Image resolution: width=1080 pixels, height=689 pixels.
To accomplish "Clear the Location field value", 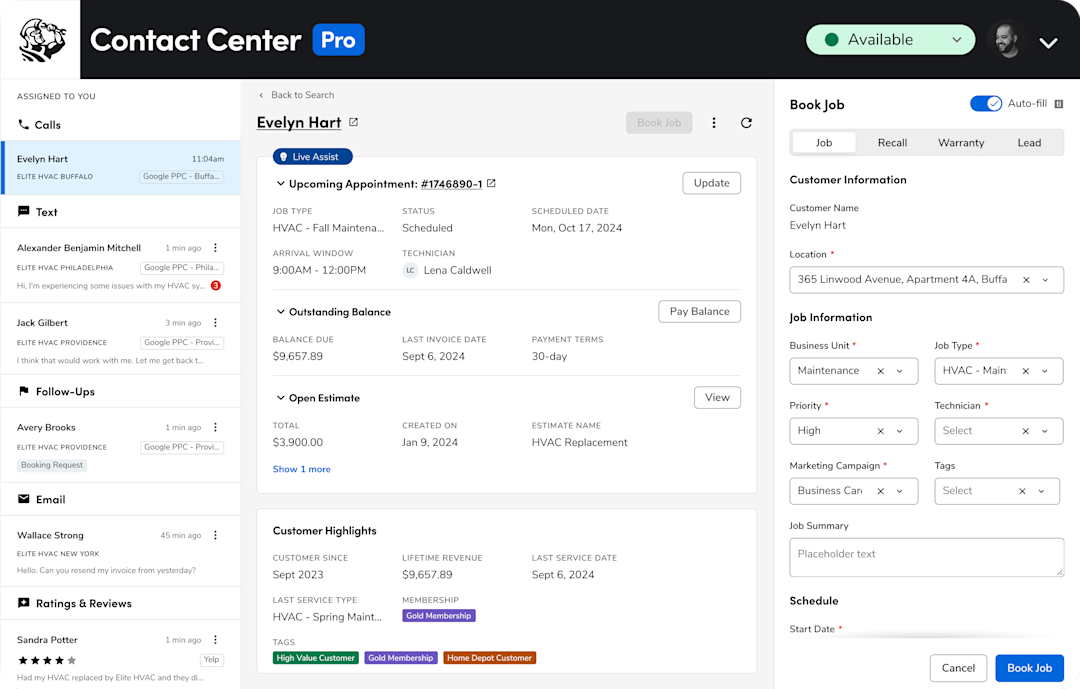I will click(x=1026, y=280).
